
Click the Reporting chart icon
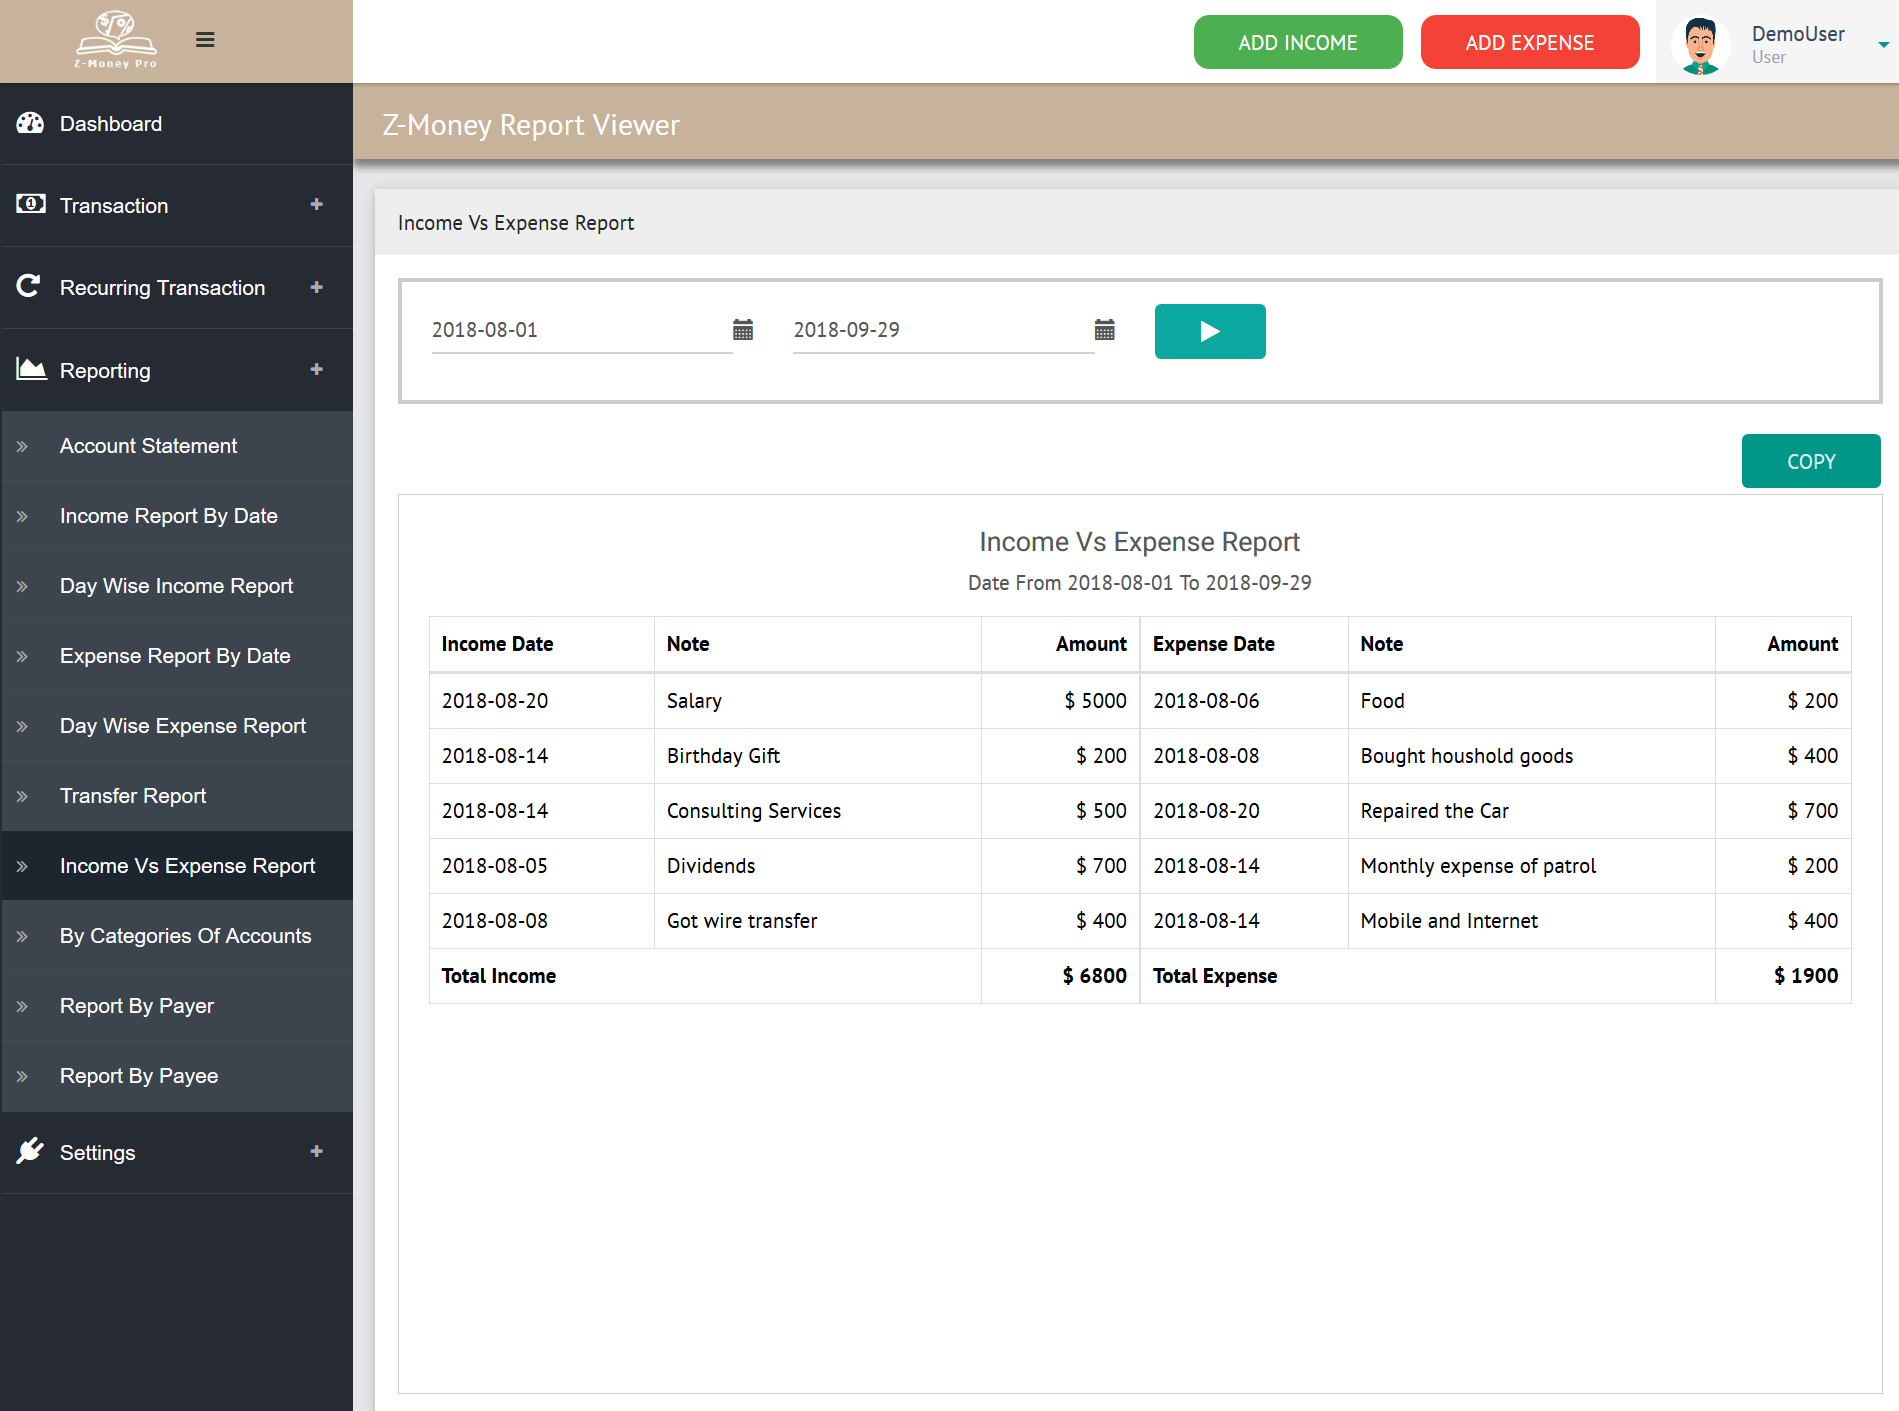pyautogui.click(x=31, y=369)
